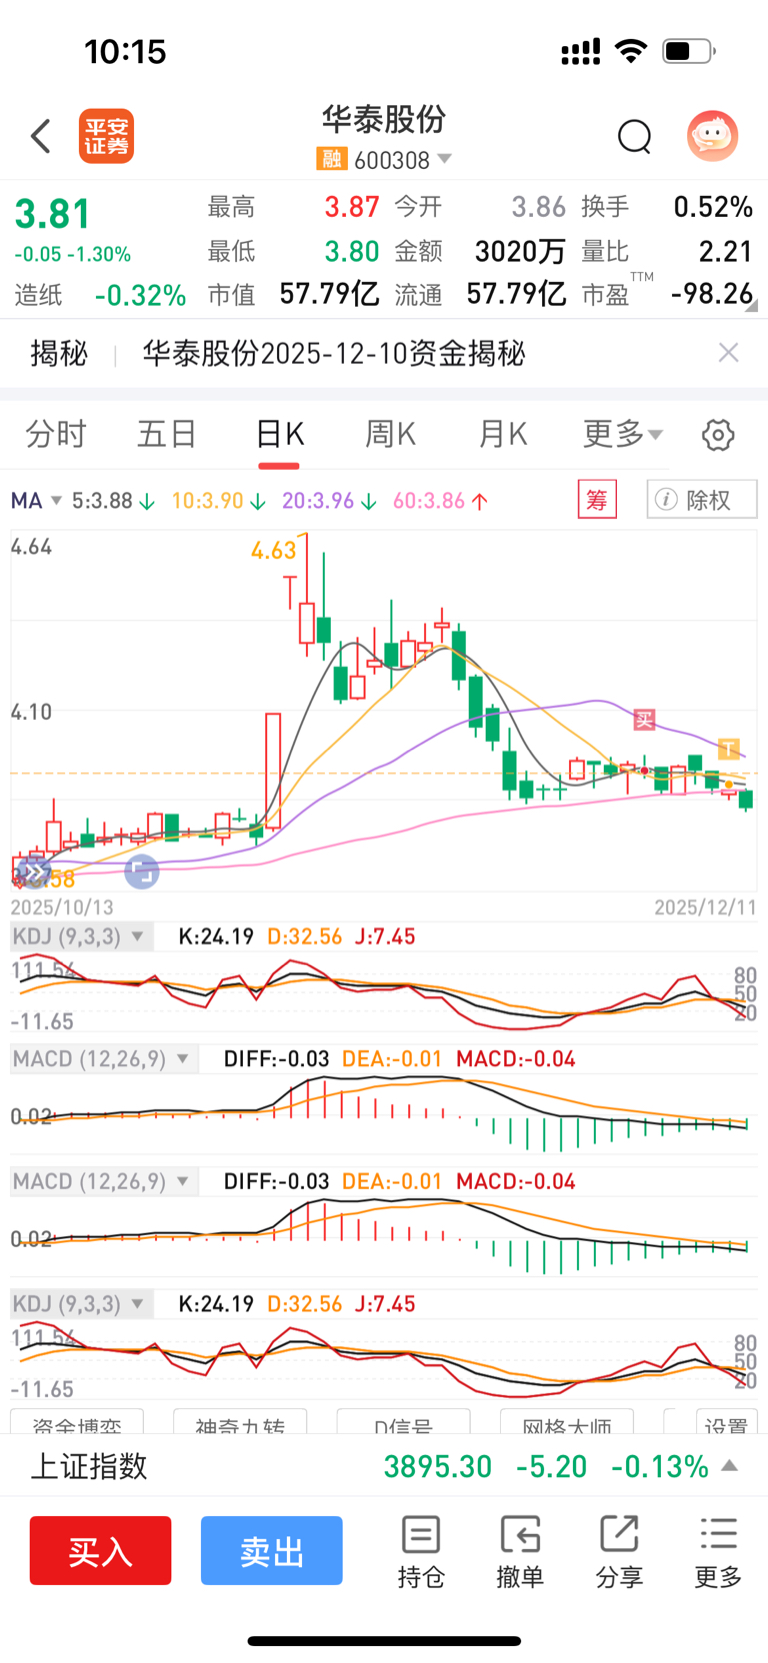The image size is (768, 1663).
Task: Tap the 华泰股份 stock title
Action: tap(383, 119)
